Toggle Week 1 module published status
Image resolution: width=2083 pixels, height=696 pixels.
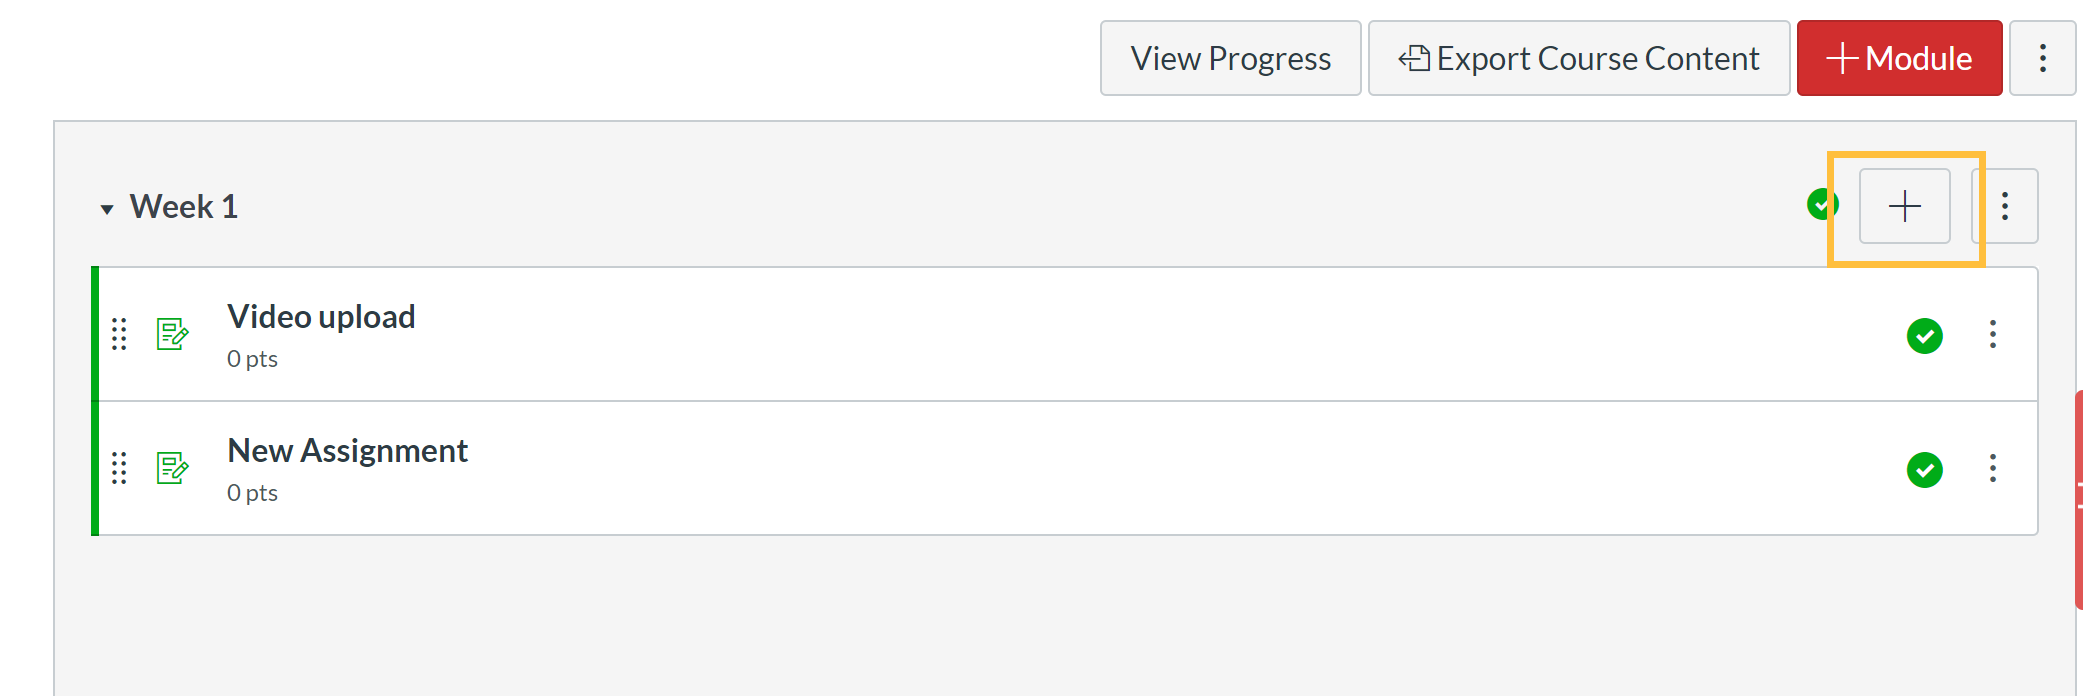[1820, 205]
